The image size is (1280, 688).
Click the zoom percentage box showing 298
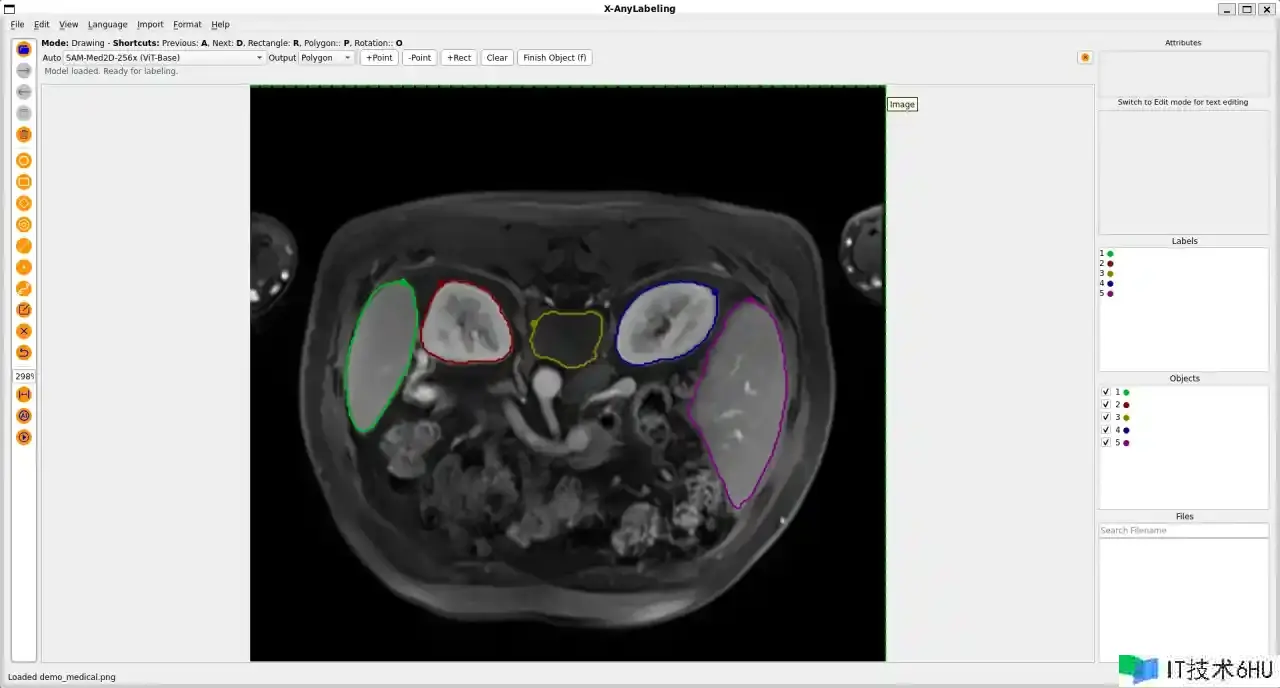click(24, 376)
